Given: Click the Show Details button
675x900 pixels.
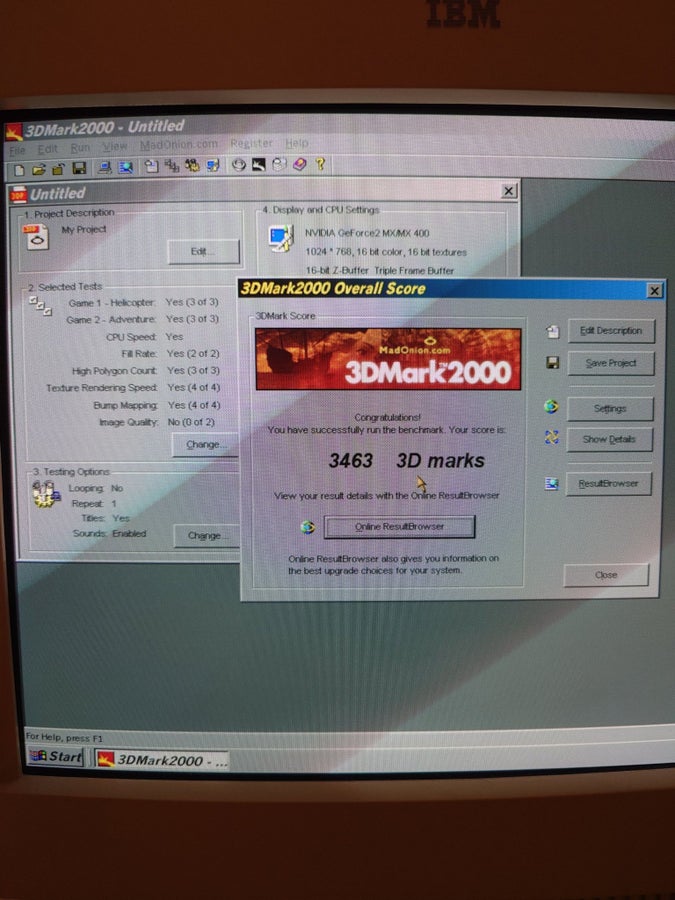Looking at the screenshot, I should 610,439.
